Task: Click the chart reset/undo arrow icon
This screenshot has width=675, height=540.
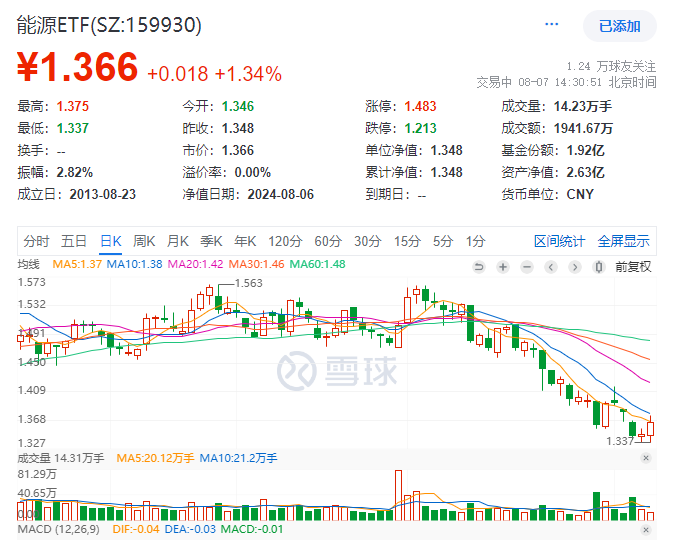Action: [478, 267]
